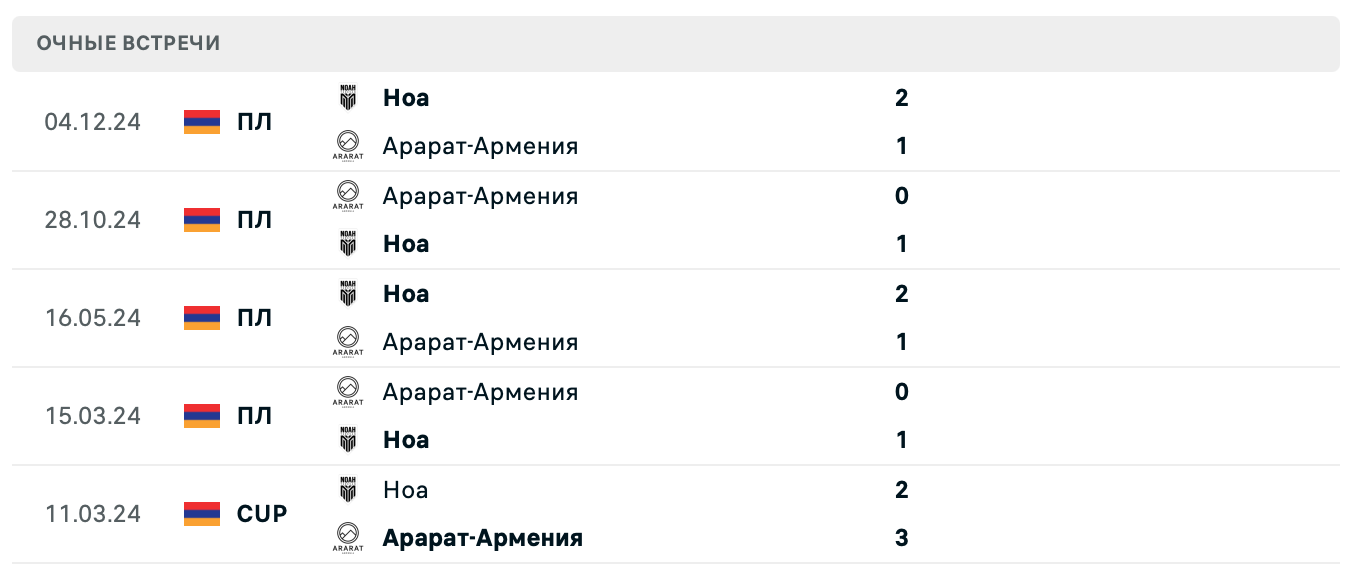Click the Арарат-Армения emblem in the 28.10.24 row
The width and height of the screenshot is (1354, 576).
click(347, 196)
